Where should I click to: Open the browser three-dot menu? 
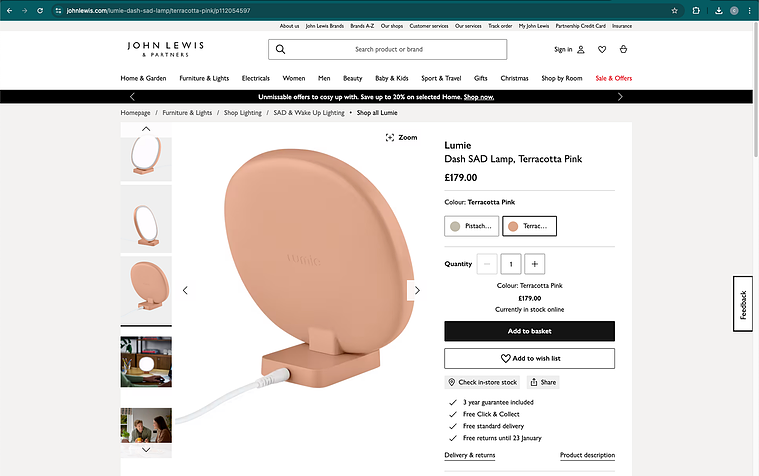pyautogui.click(x=749, y=10)
